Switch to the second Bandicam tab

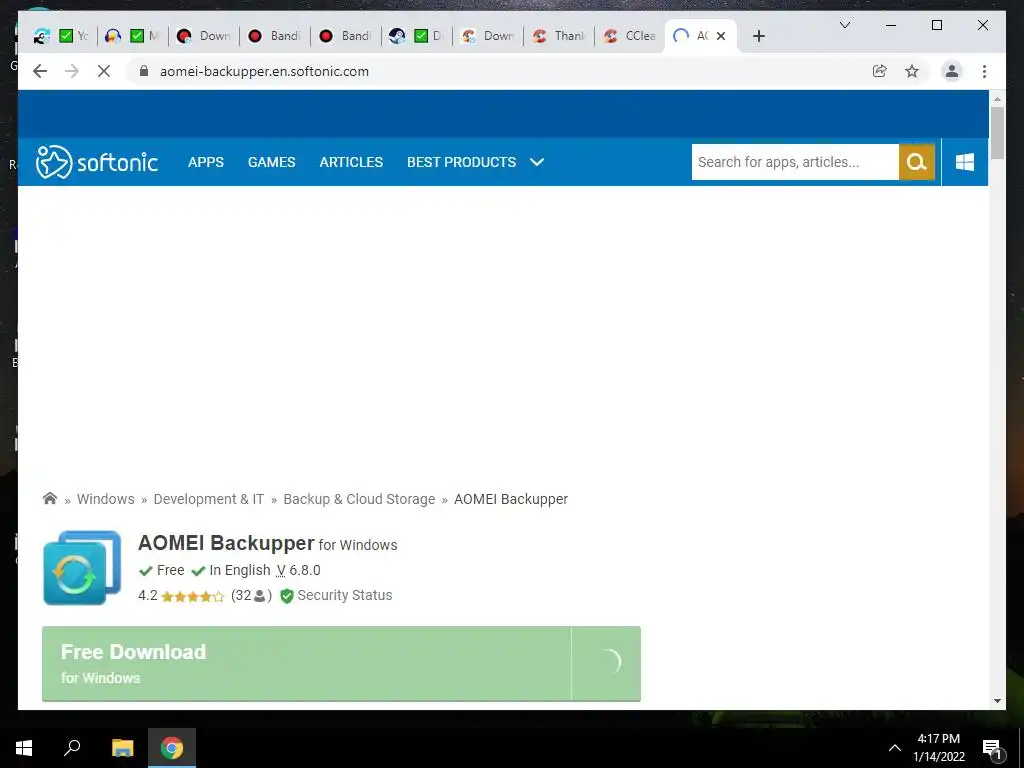(345, 36)
